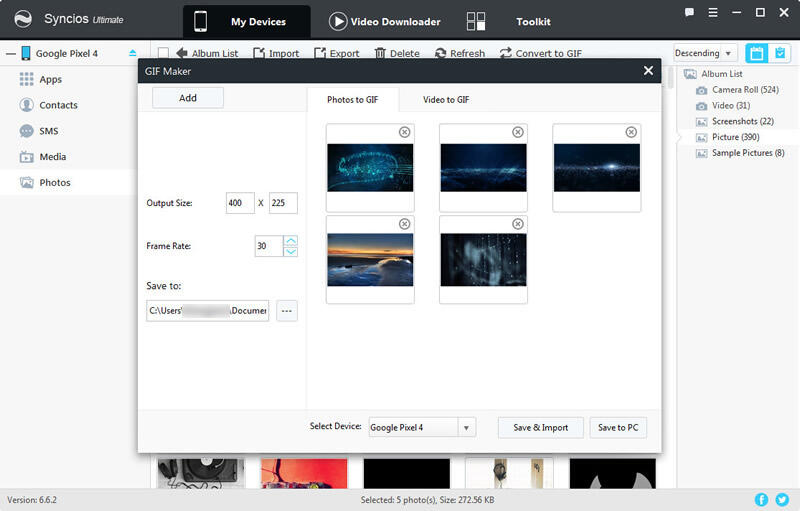
Task: Open the Toolkit tab
Action: (x=509, y=21)
